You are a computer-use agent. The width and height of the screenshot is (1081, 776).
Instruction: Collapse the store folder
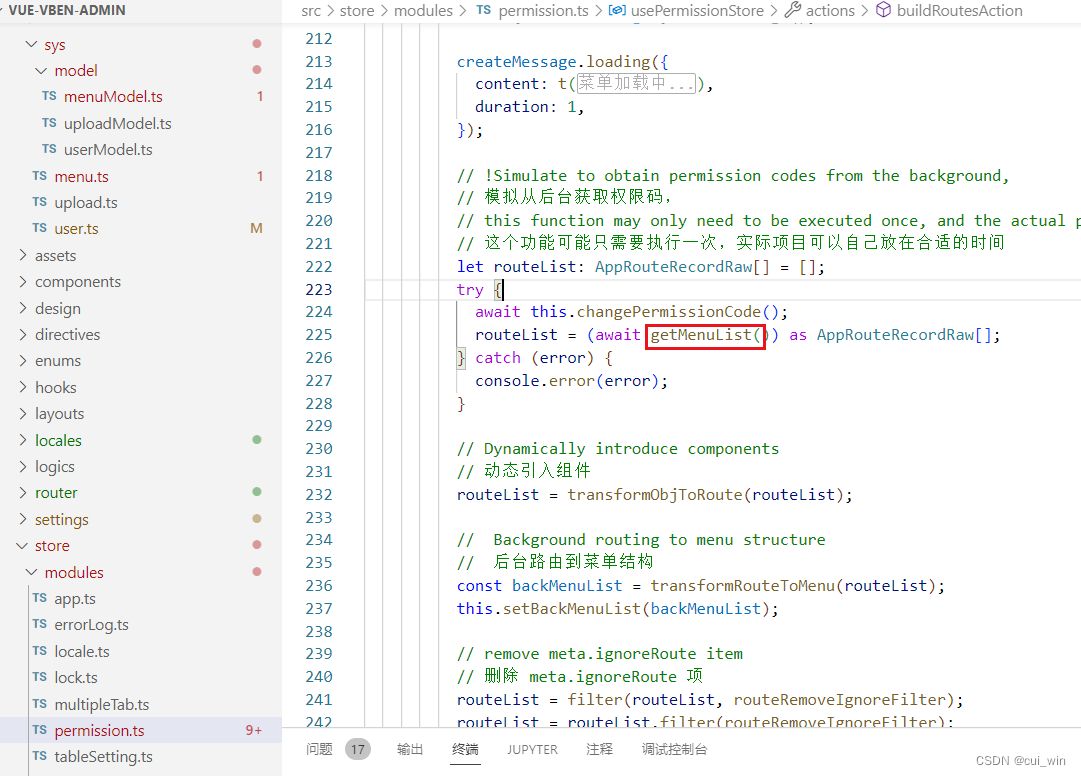tap(21, 546)
